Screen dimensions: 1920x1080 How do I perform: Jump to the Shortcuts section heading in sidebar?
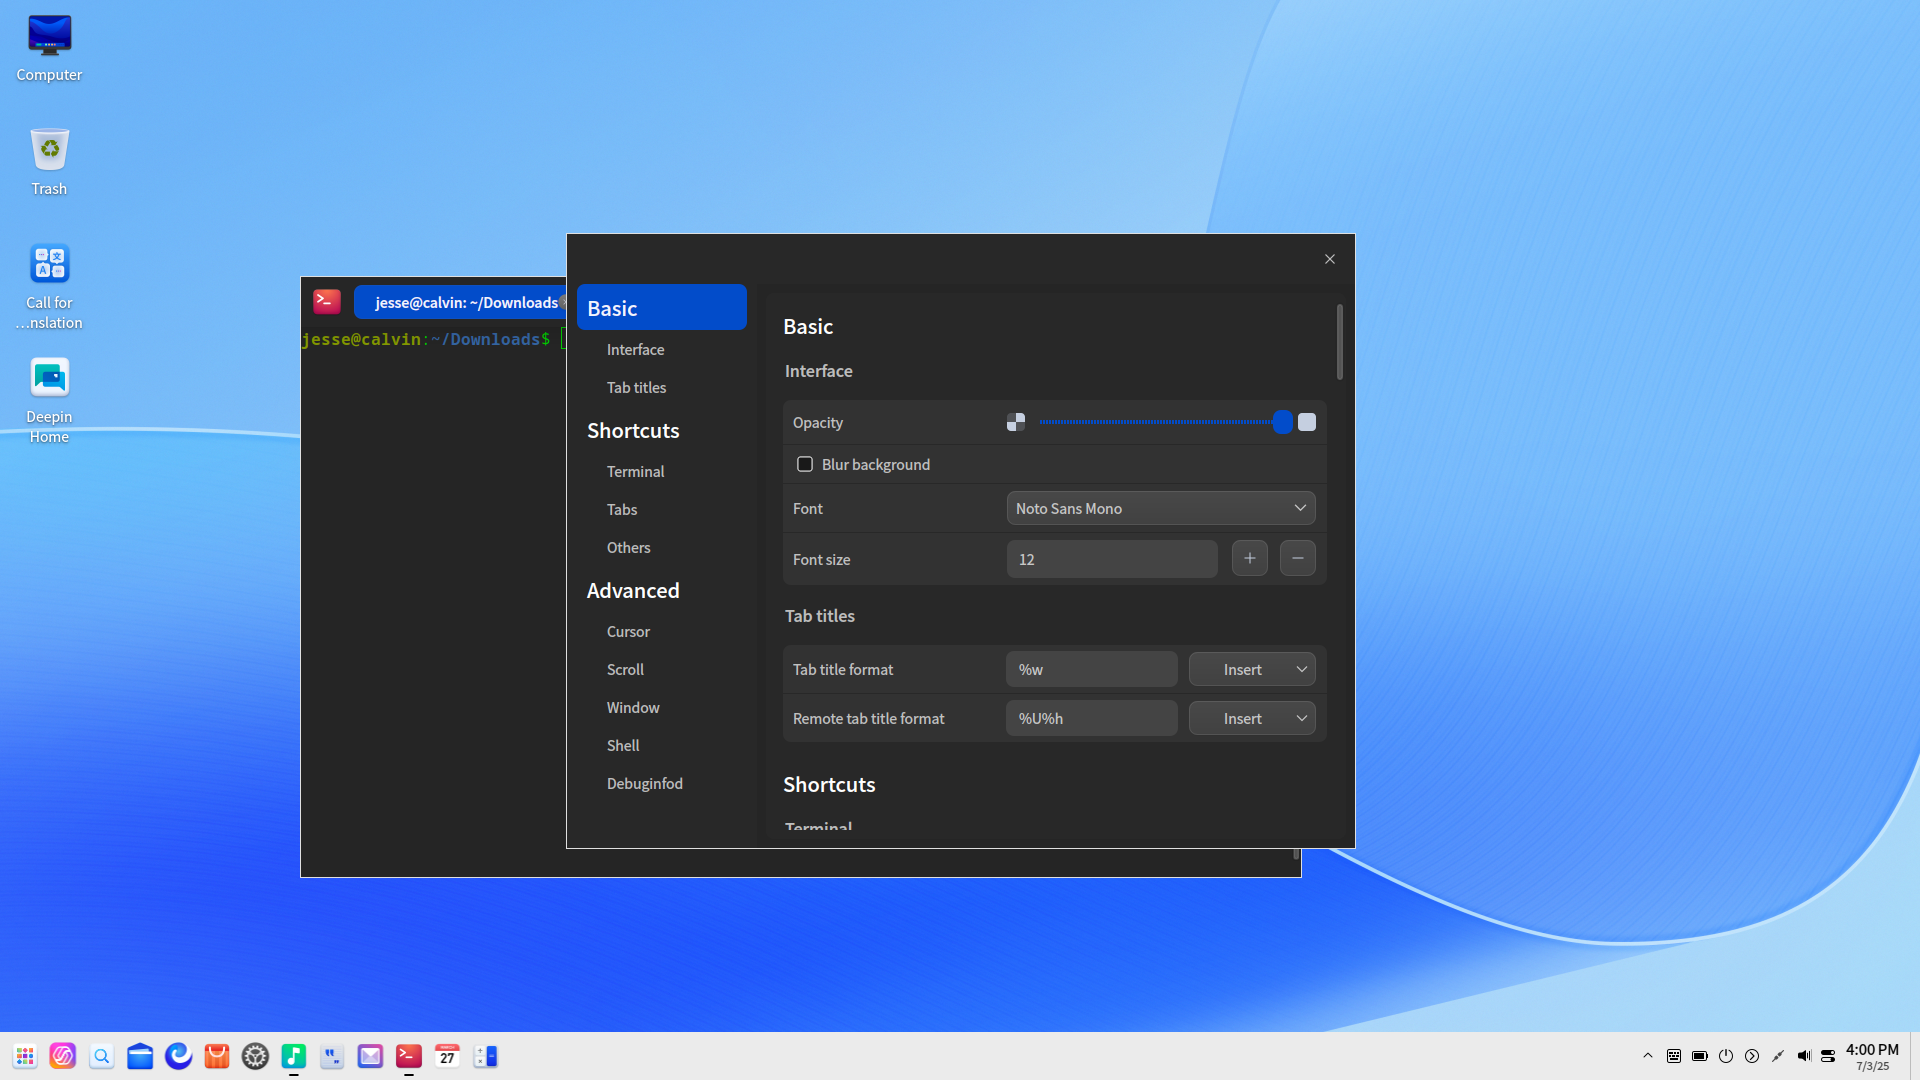(633, 430)
